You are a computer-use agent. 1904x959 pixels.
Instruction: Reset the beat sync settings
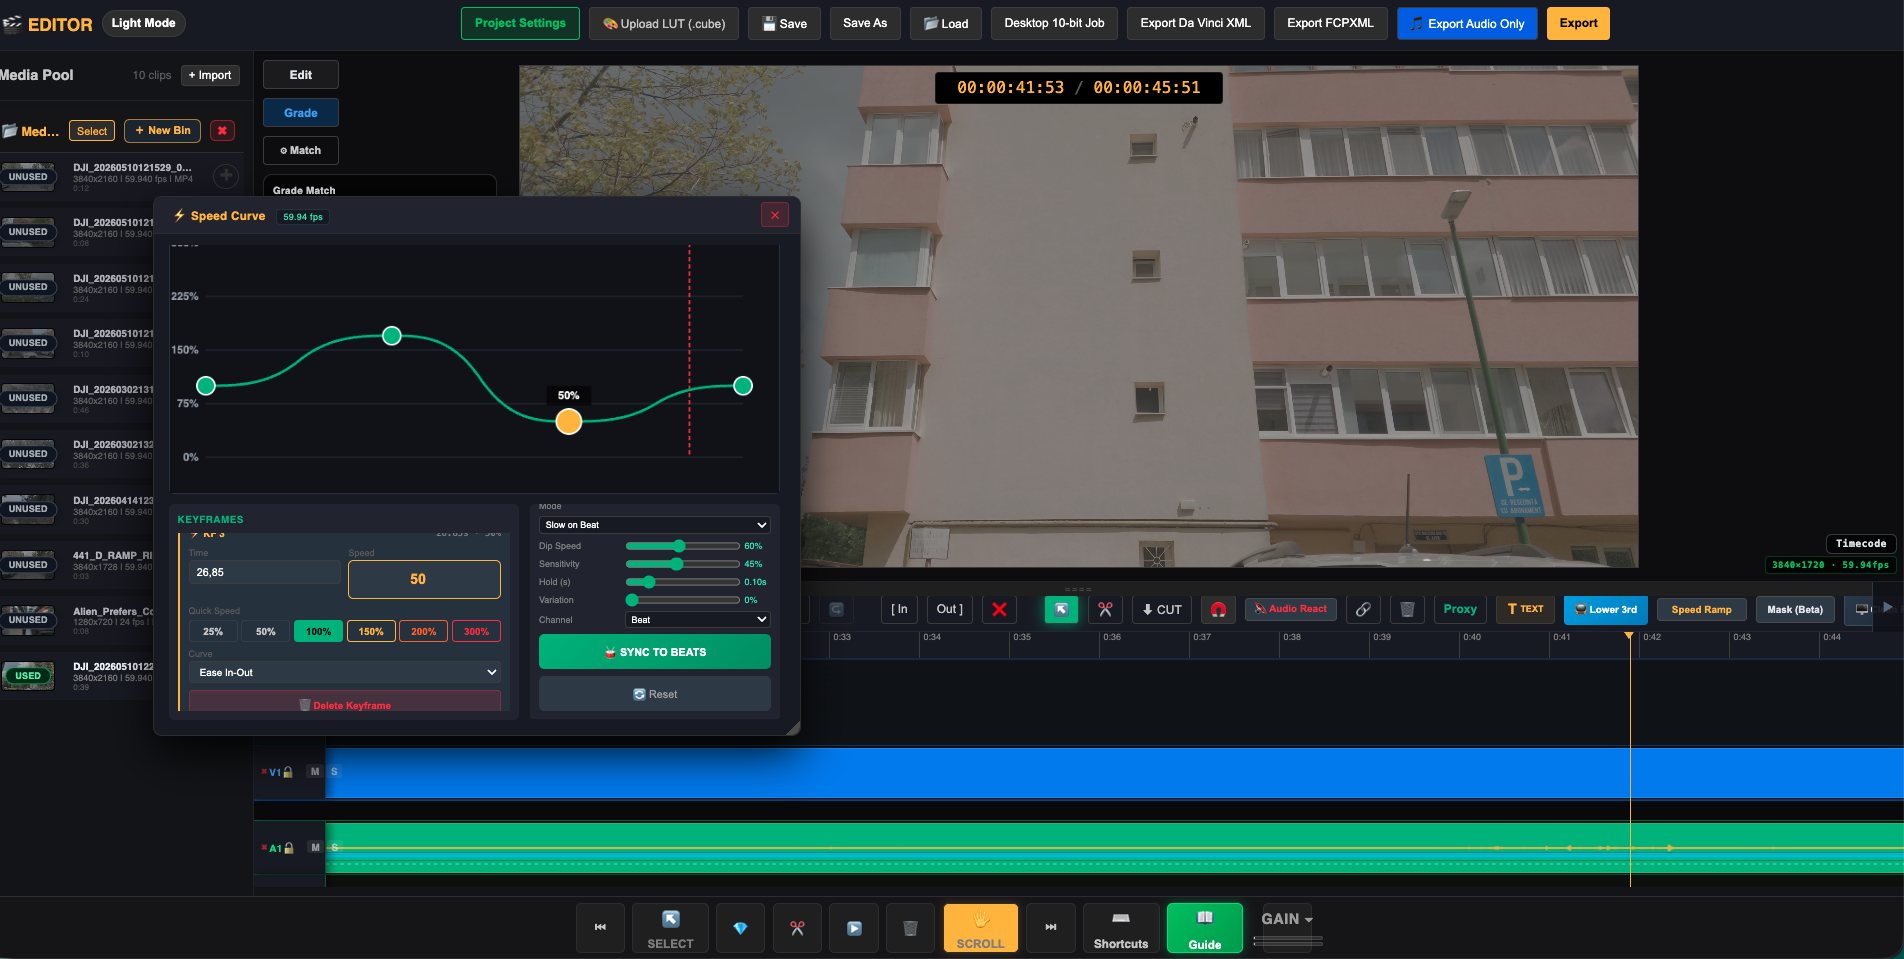(655, 694)
